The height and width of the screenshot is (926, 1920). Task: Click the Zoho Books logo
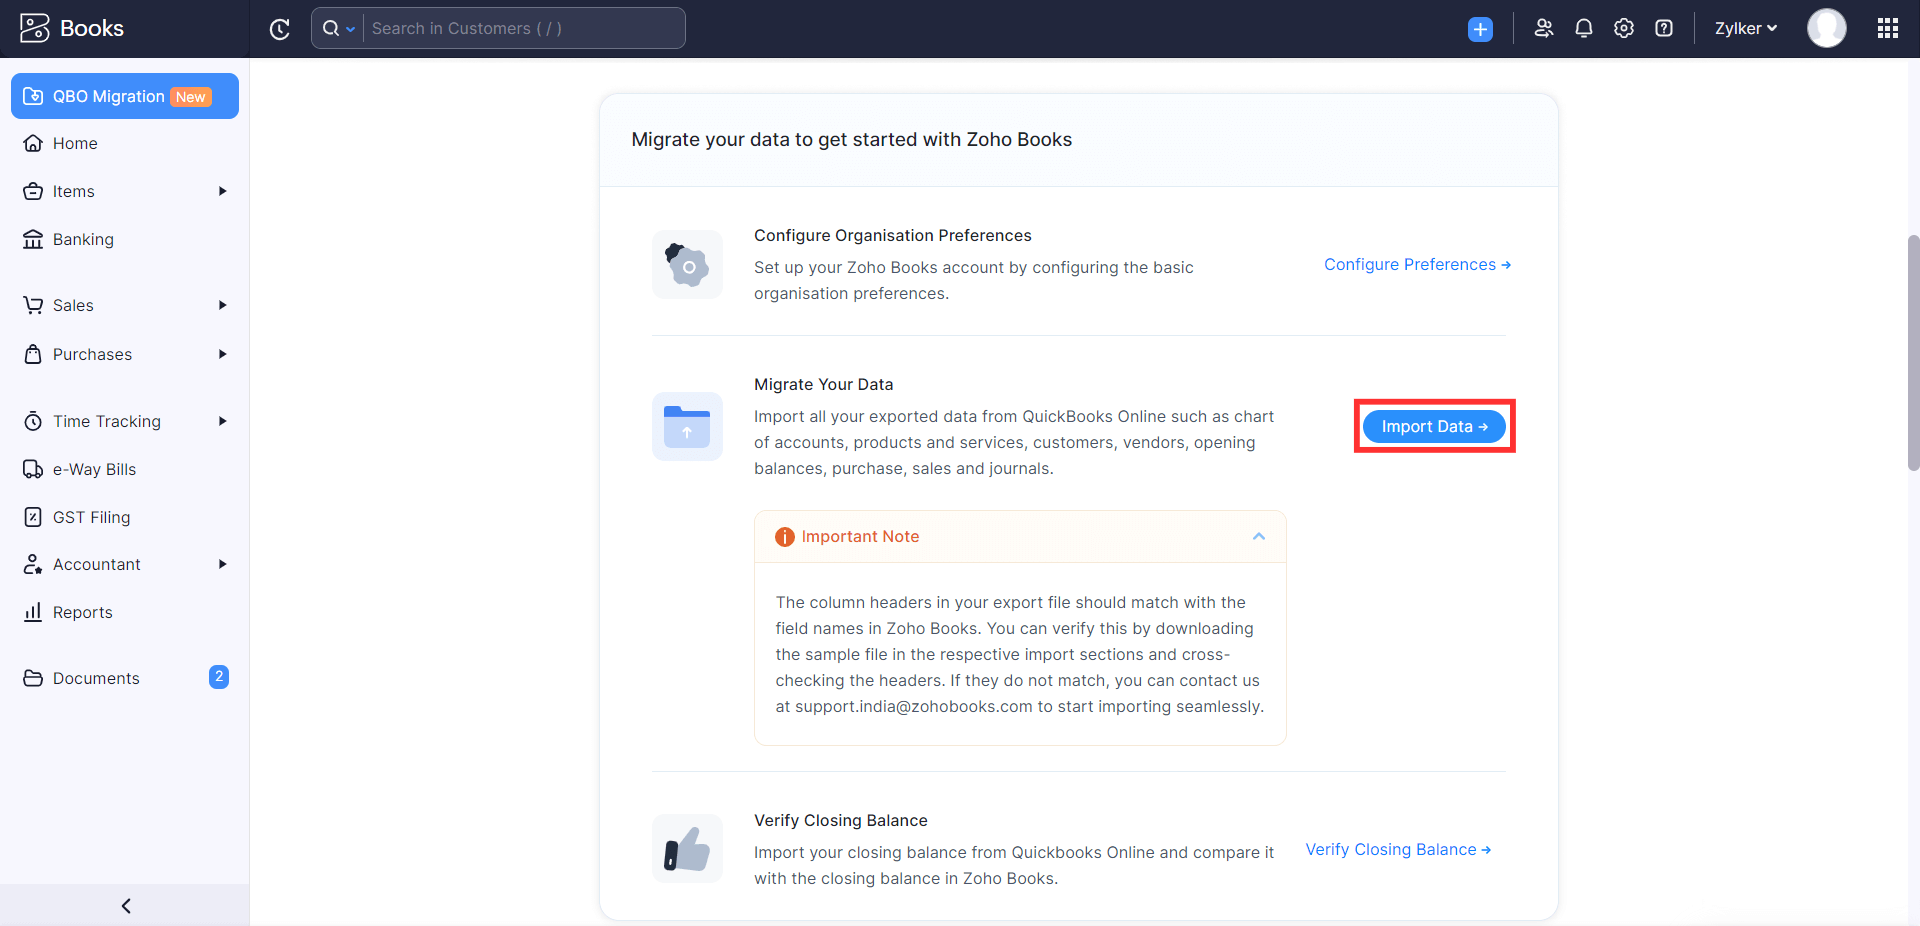pos(70,28)
